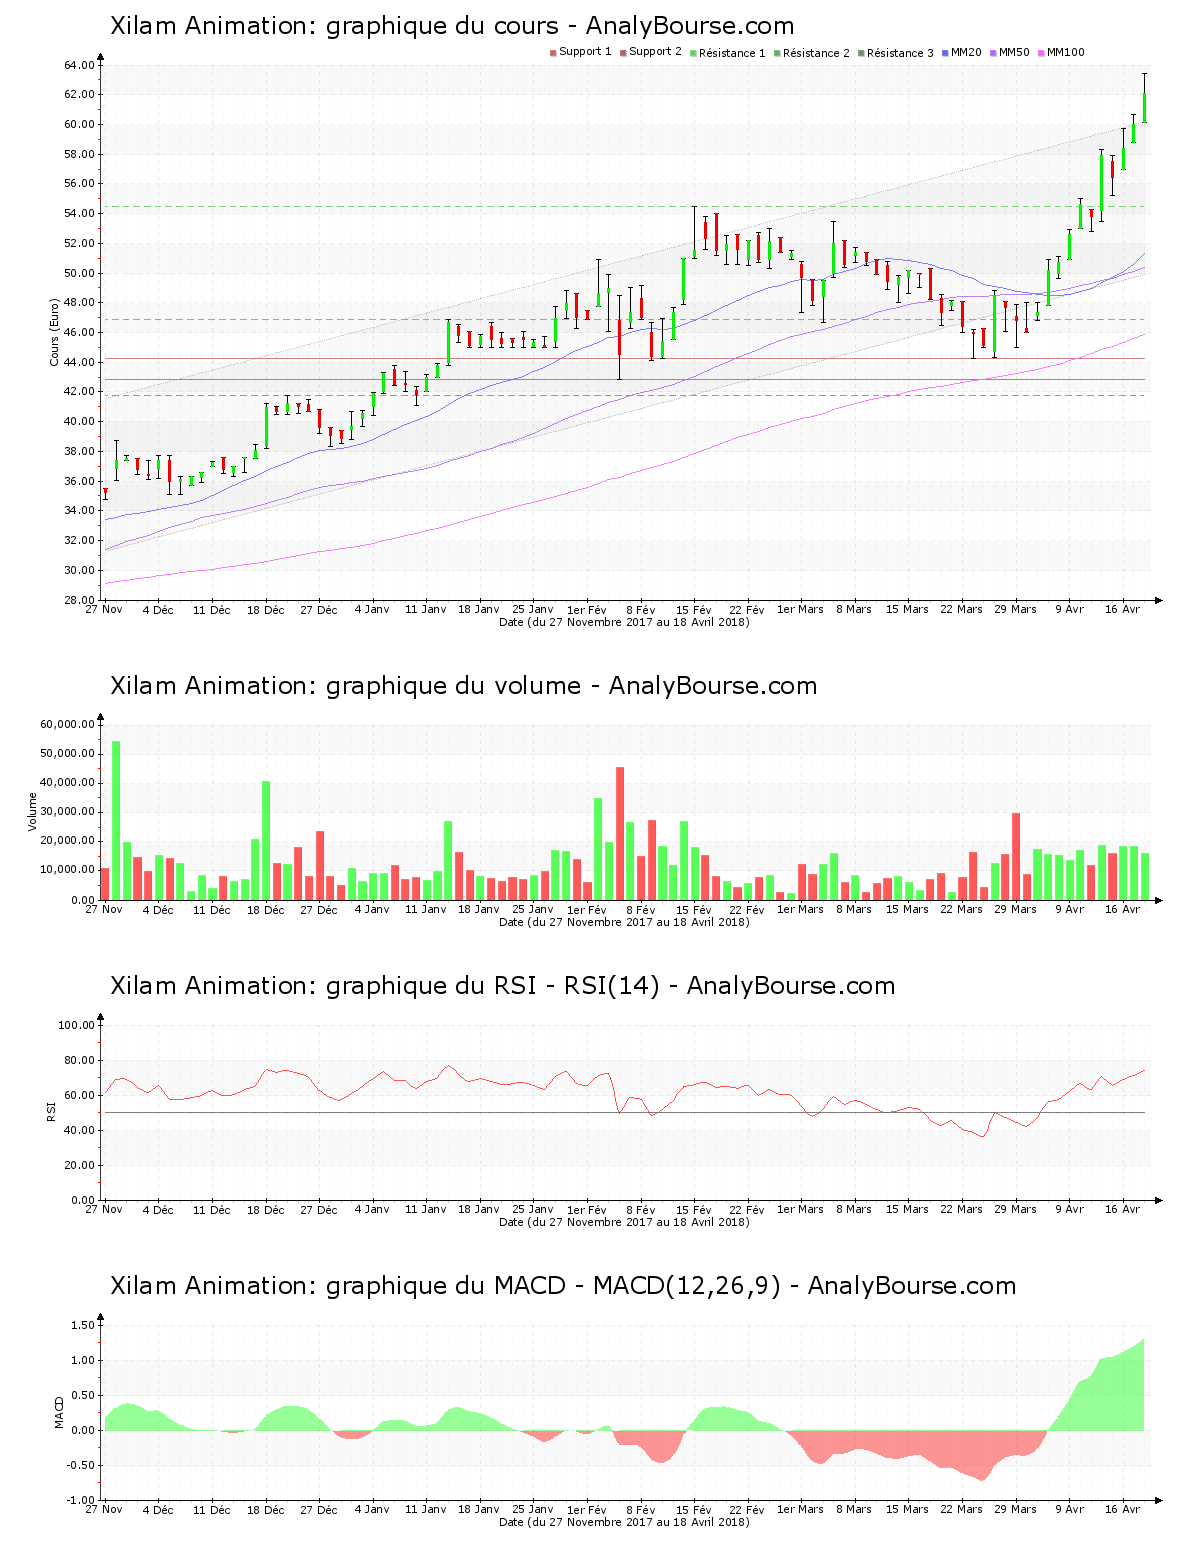Viewport: 1200px width, 1550px height.
Task: Click the date range caption under price chart
Action: (624, 622)
